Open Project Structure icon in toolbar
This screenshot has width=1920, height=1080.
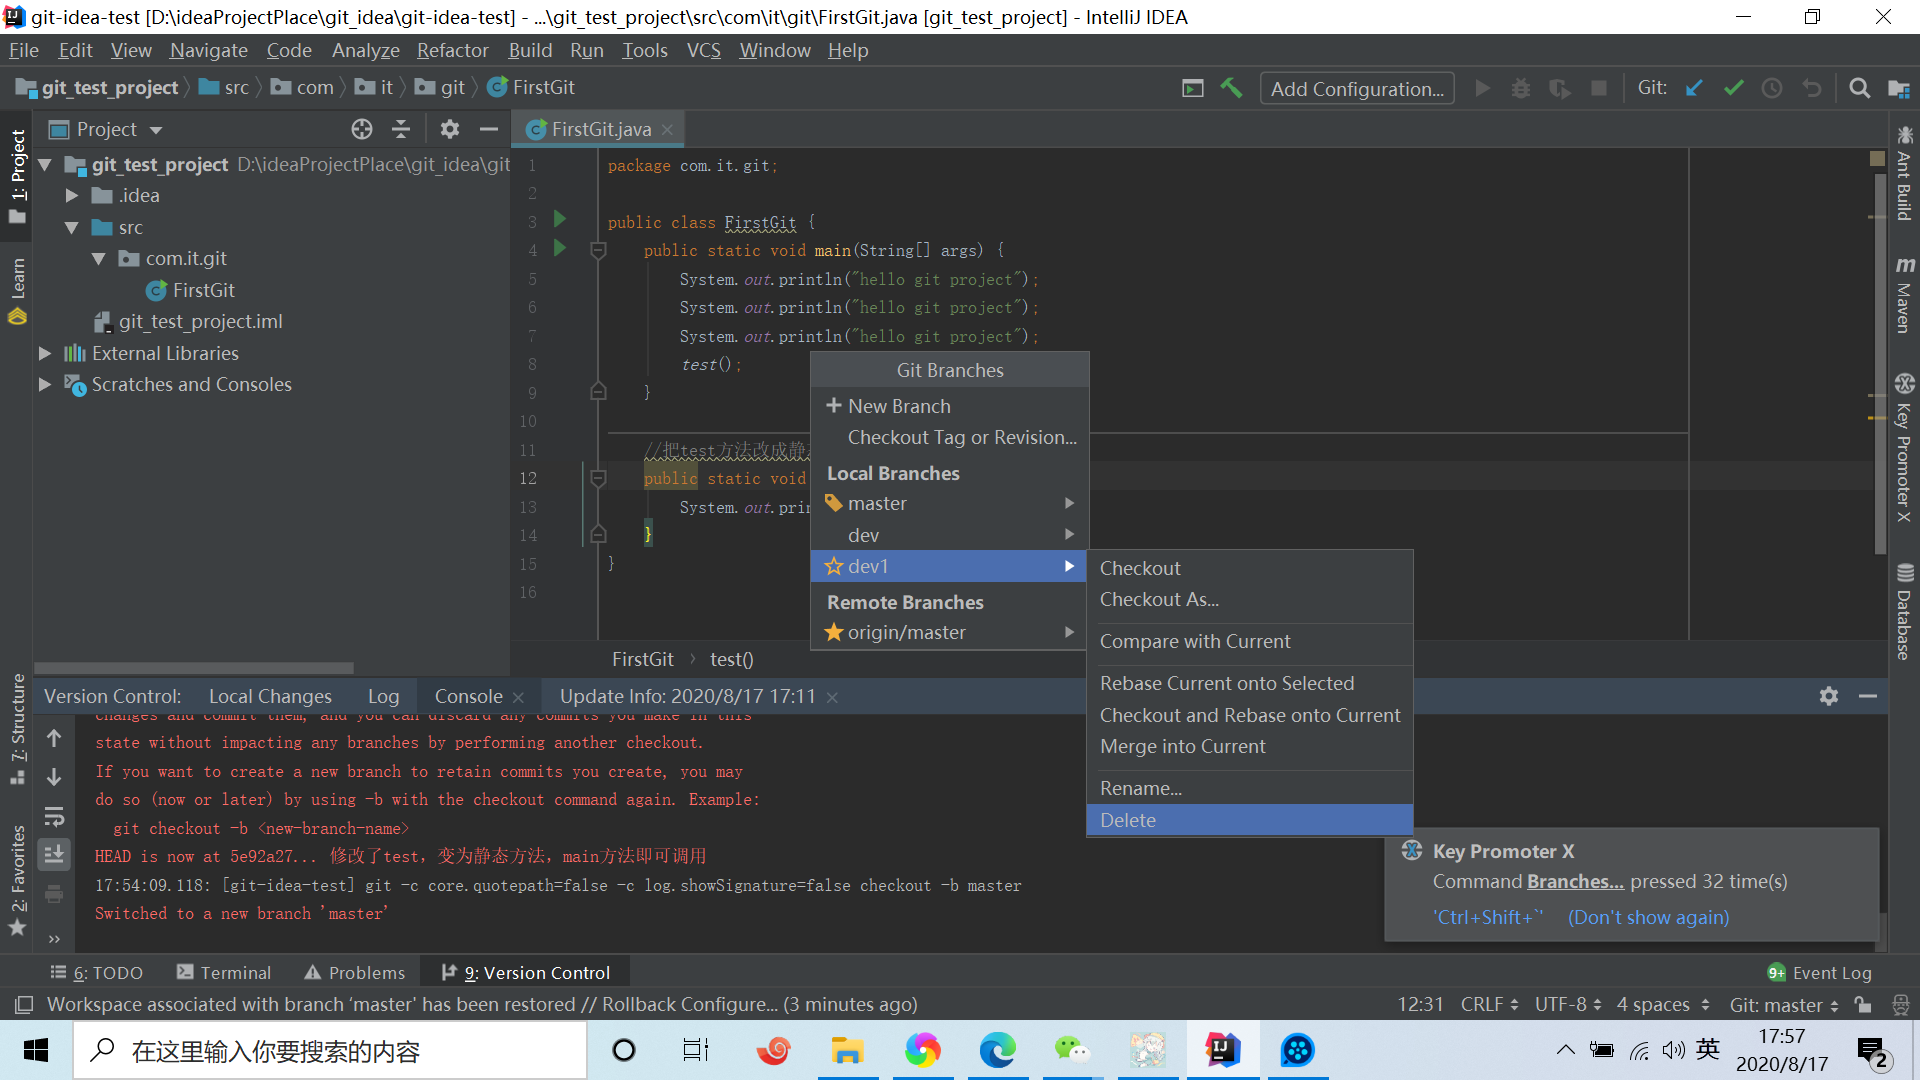[1899, 88]
